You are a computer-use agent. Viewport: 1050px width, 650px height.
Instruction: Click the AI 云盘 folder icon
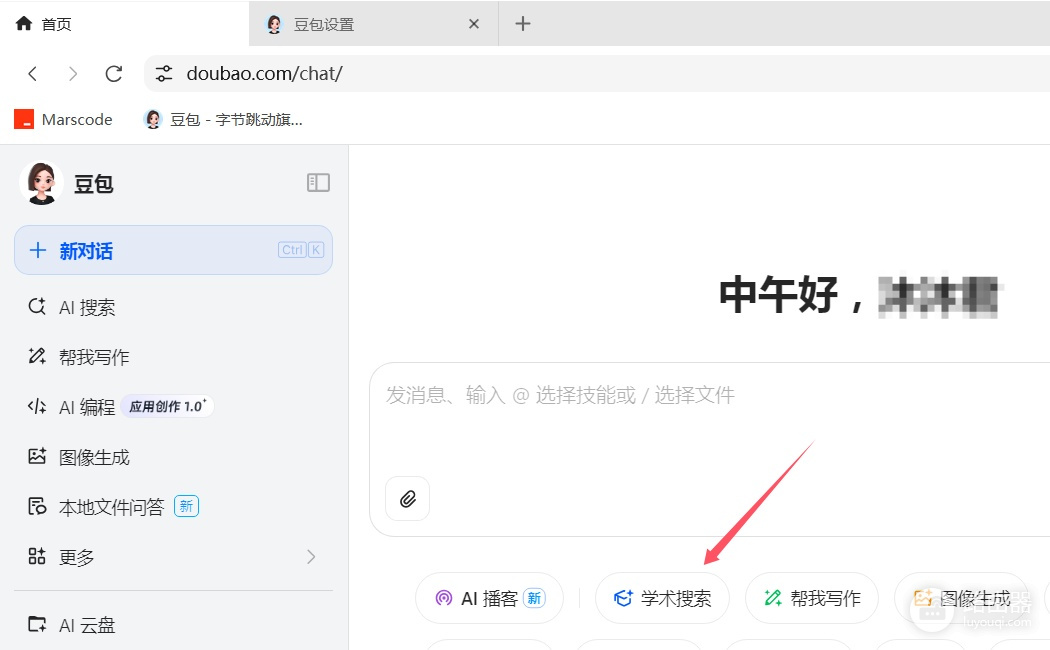pos(37,625)
